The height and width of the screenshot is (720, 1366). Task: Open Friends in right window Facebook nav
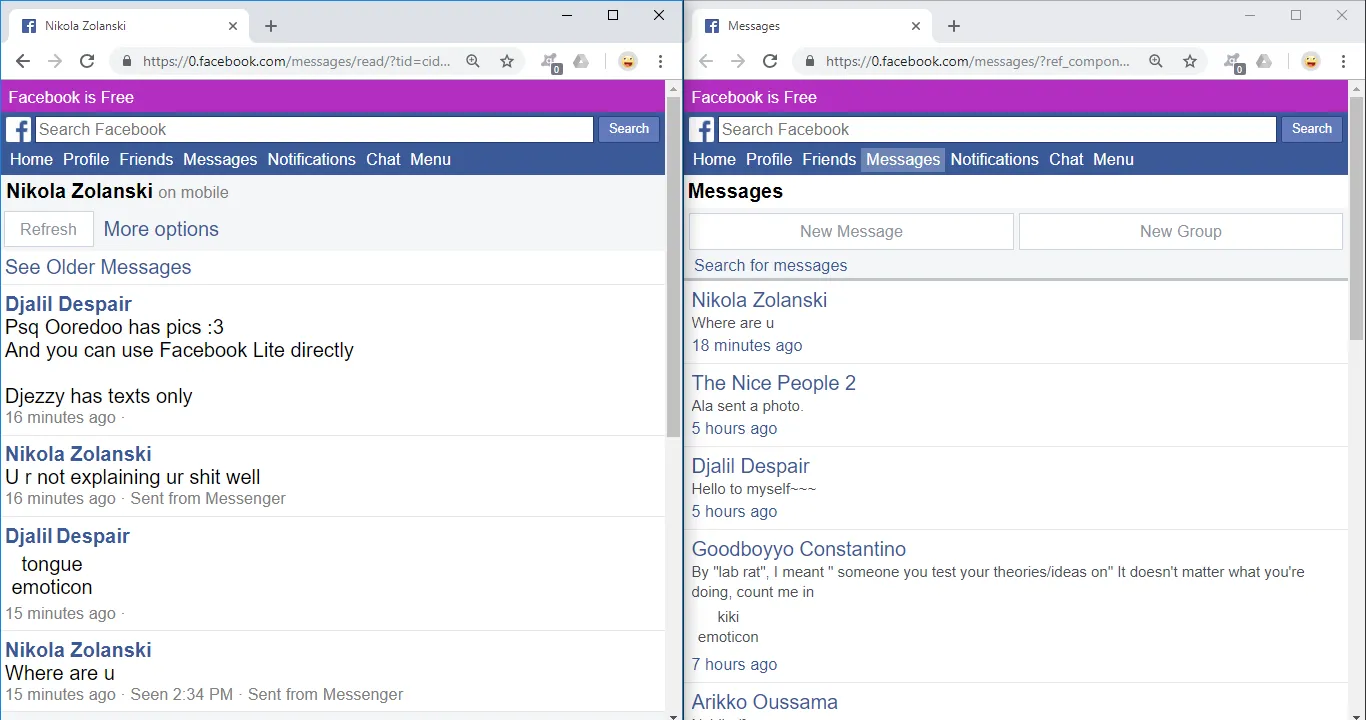[829, 159]
